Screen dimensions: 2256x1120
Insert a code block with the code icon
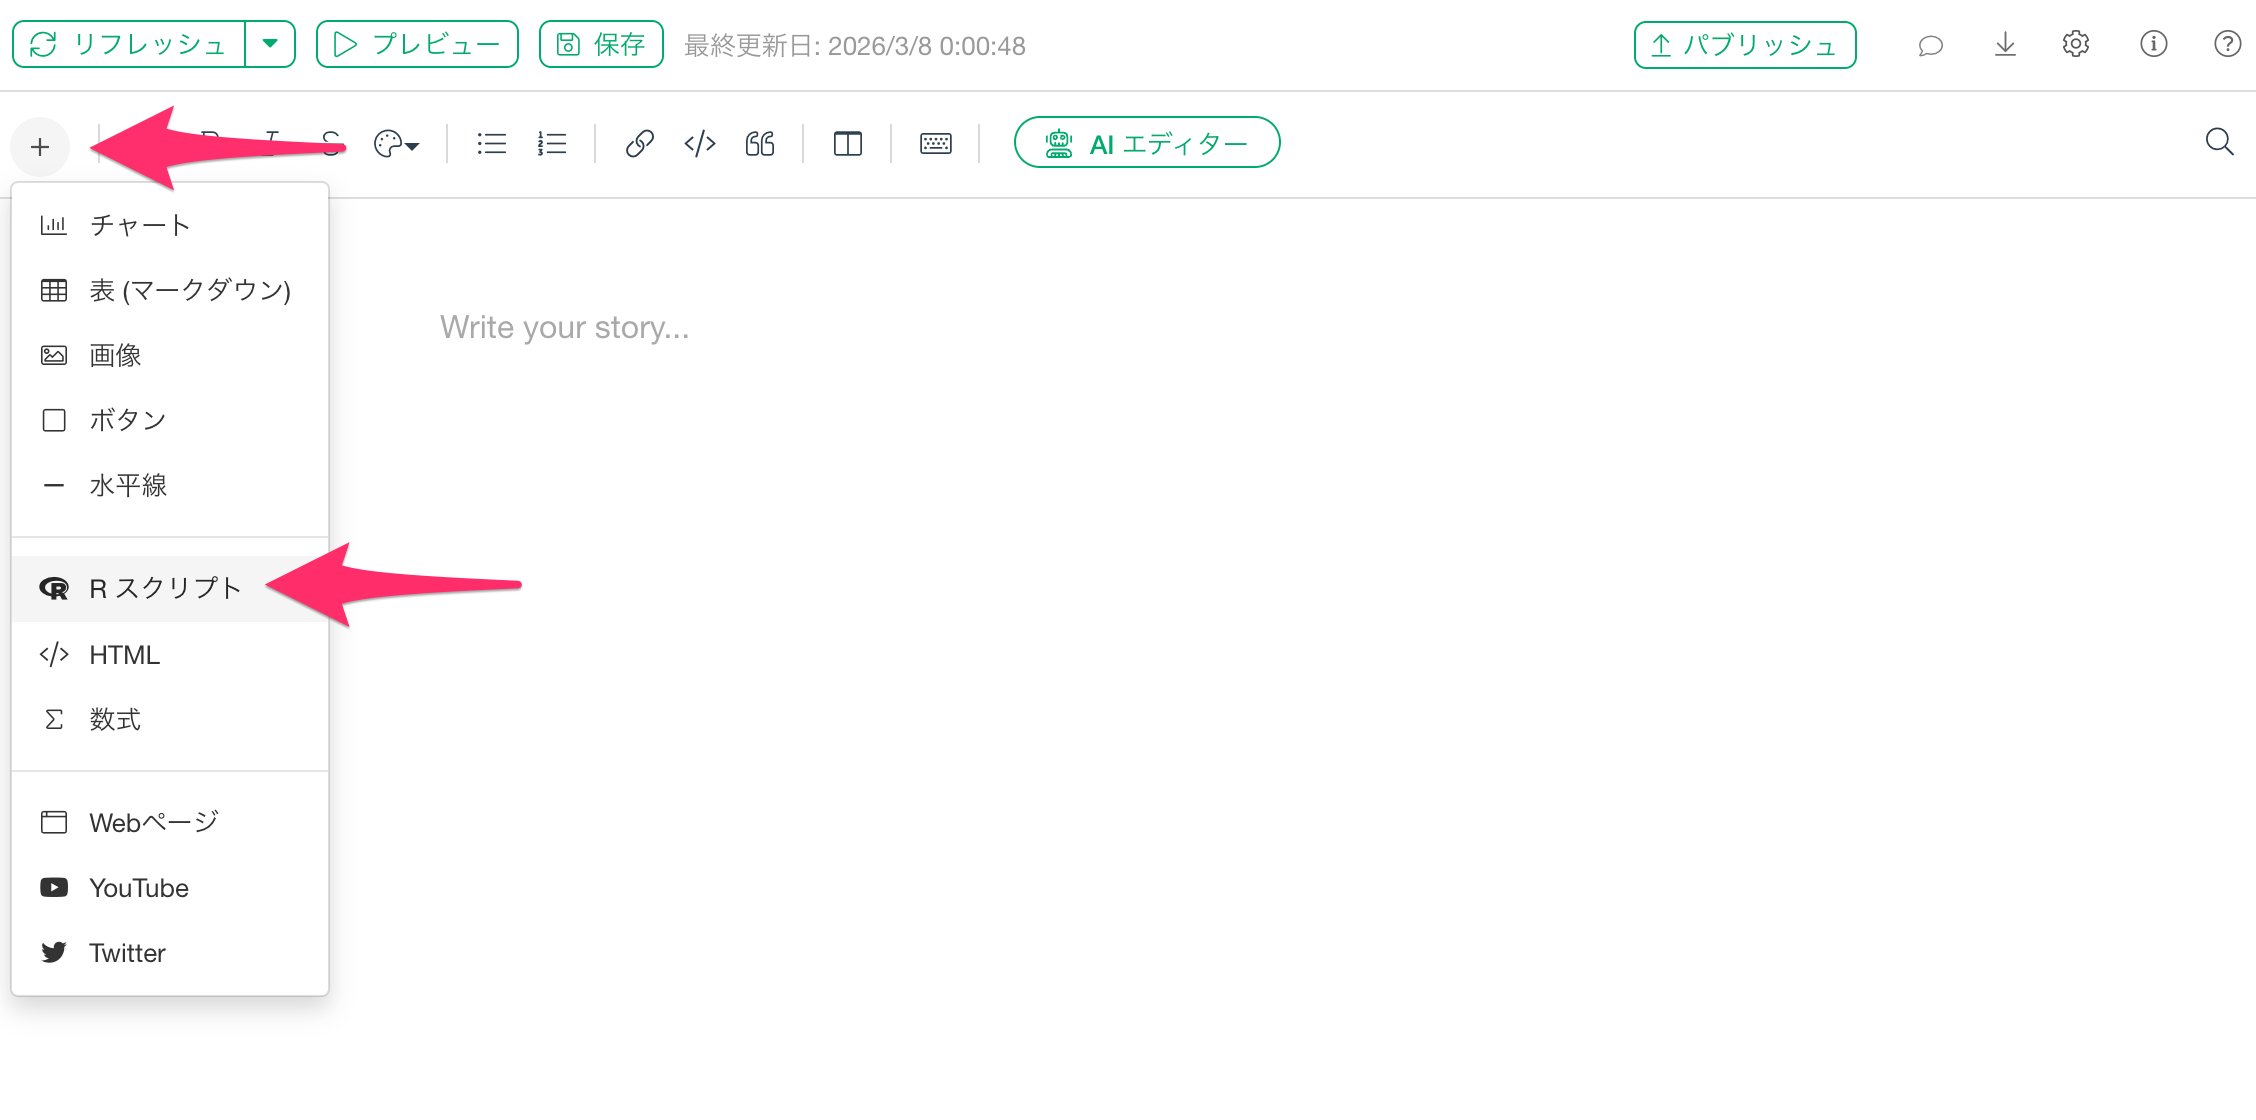pyautogui.click(x=700, y=144)
